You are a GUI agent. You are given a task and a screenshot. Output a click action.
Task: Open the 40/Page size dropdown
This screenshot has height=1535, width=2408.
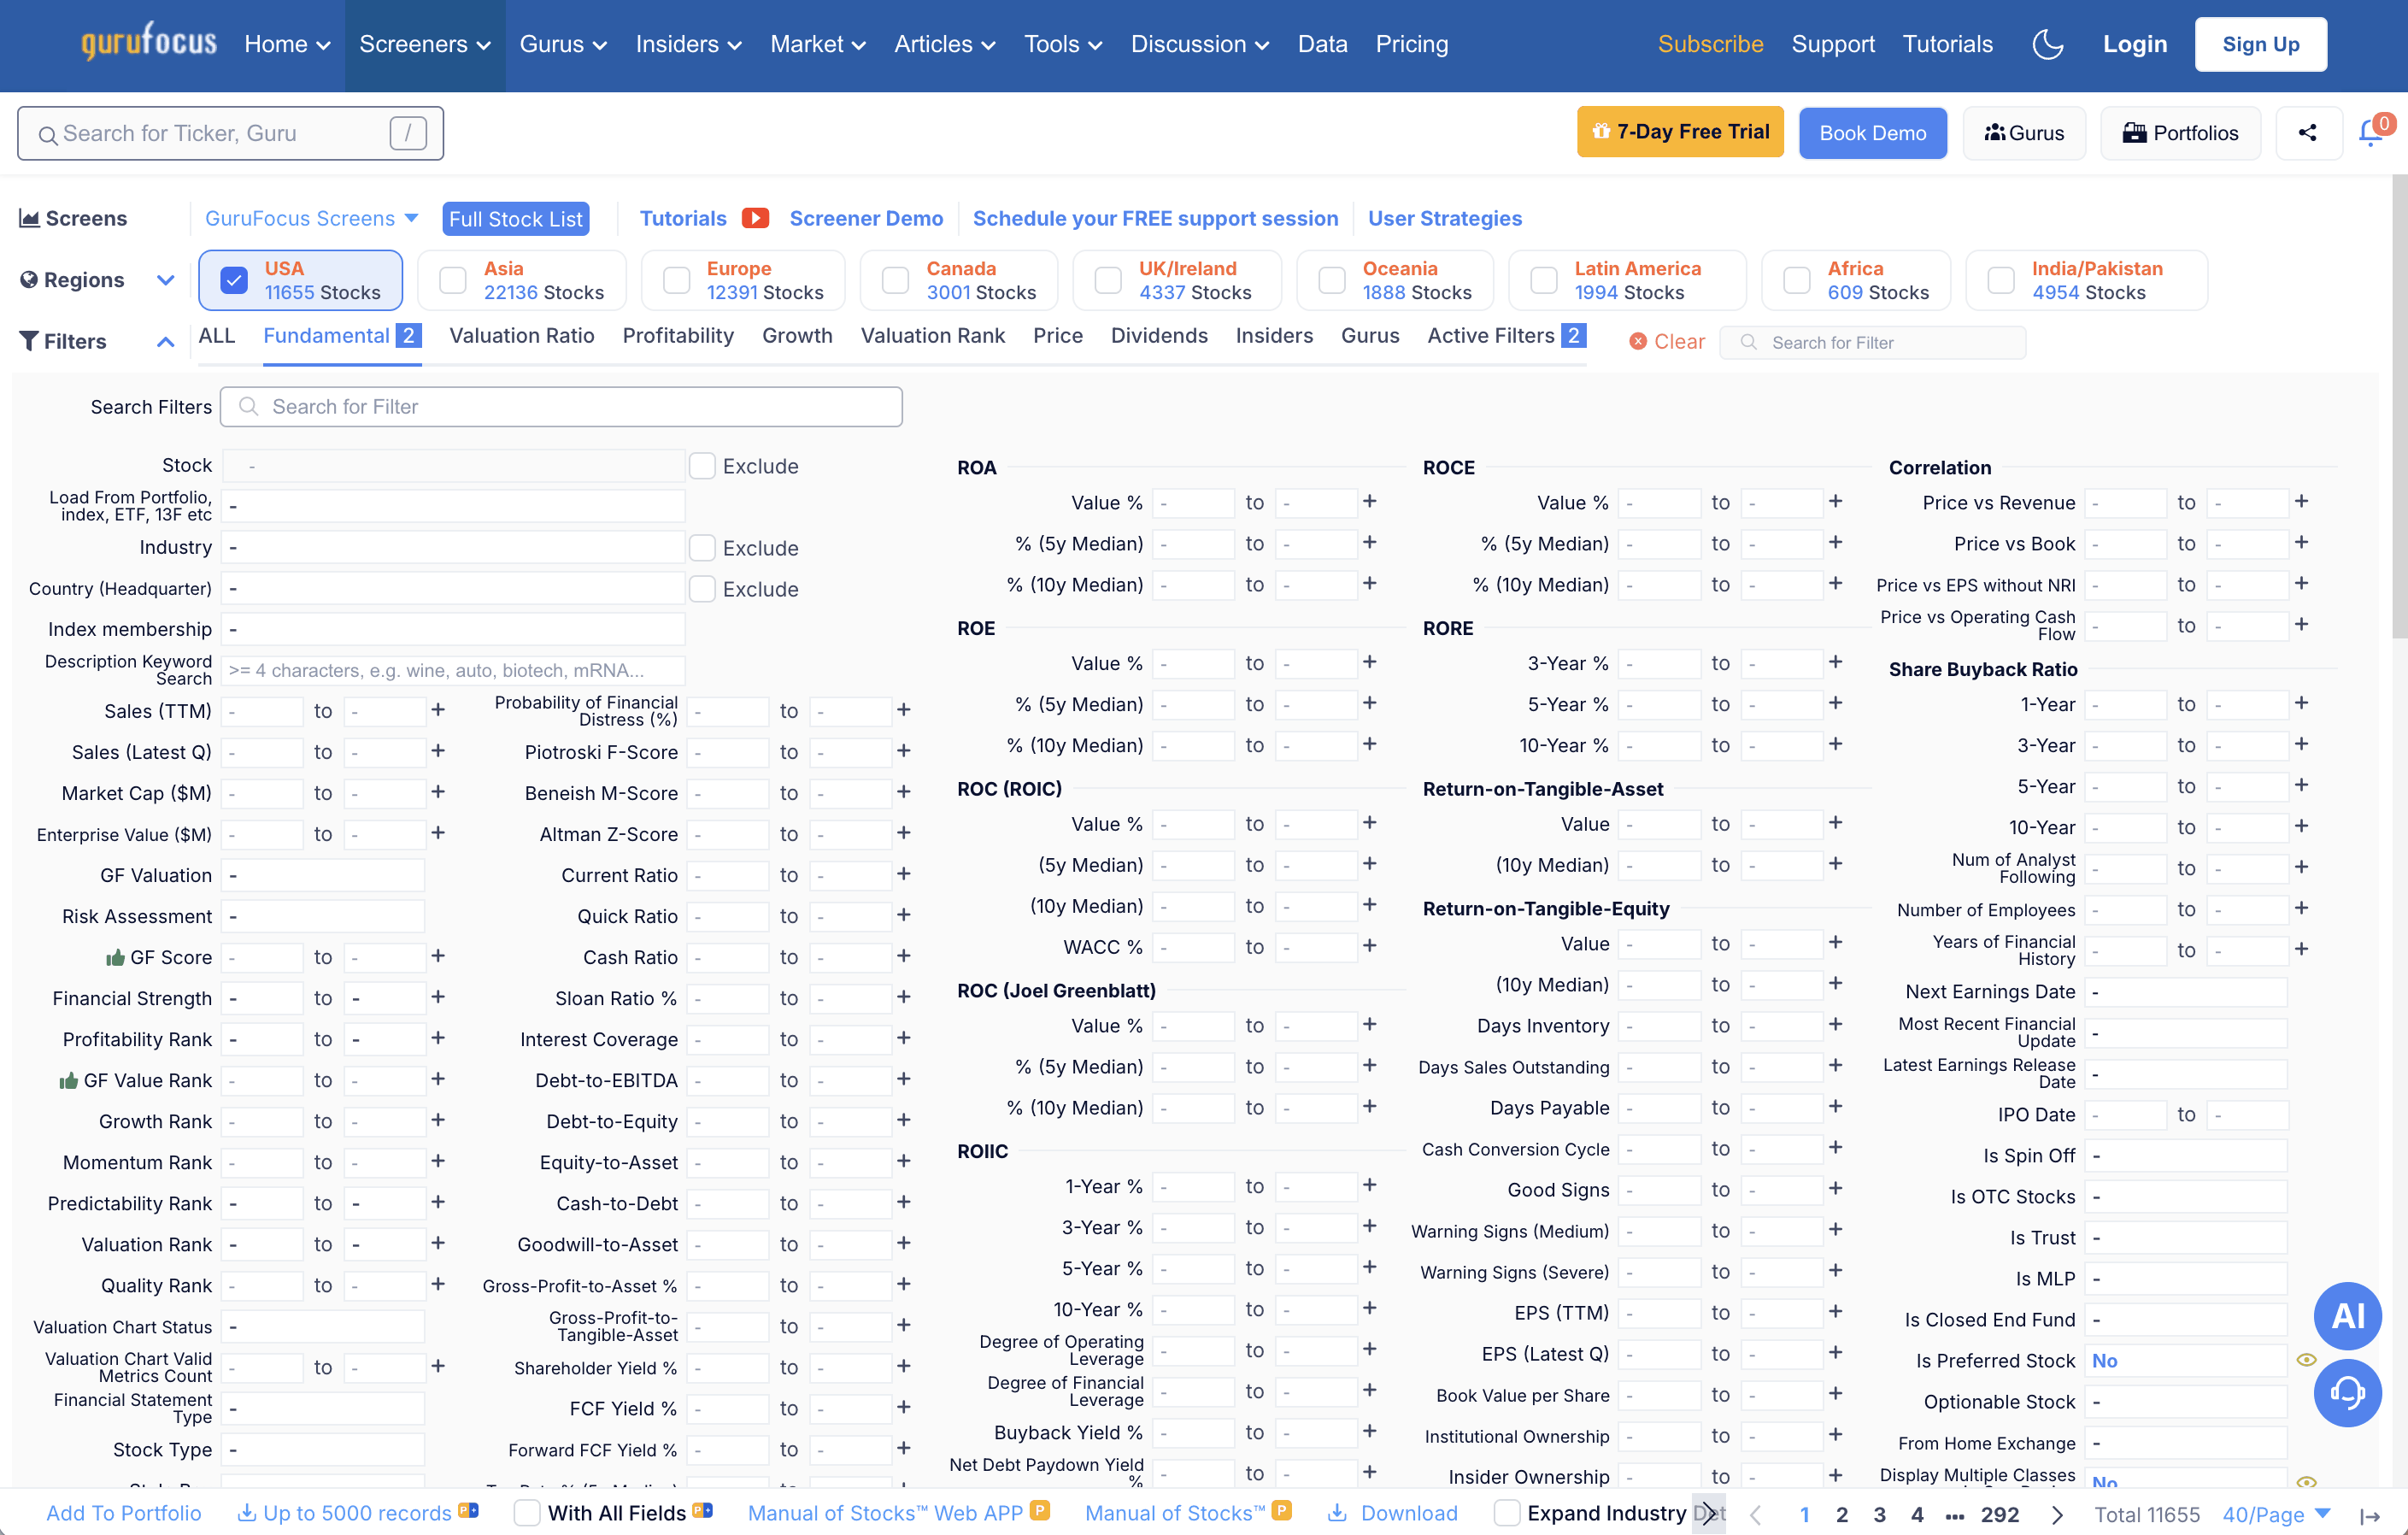2276,1514
